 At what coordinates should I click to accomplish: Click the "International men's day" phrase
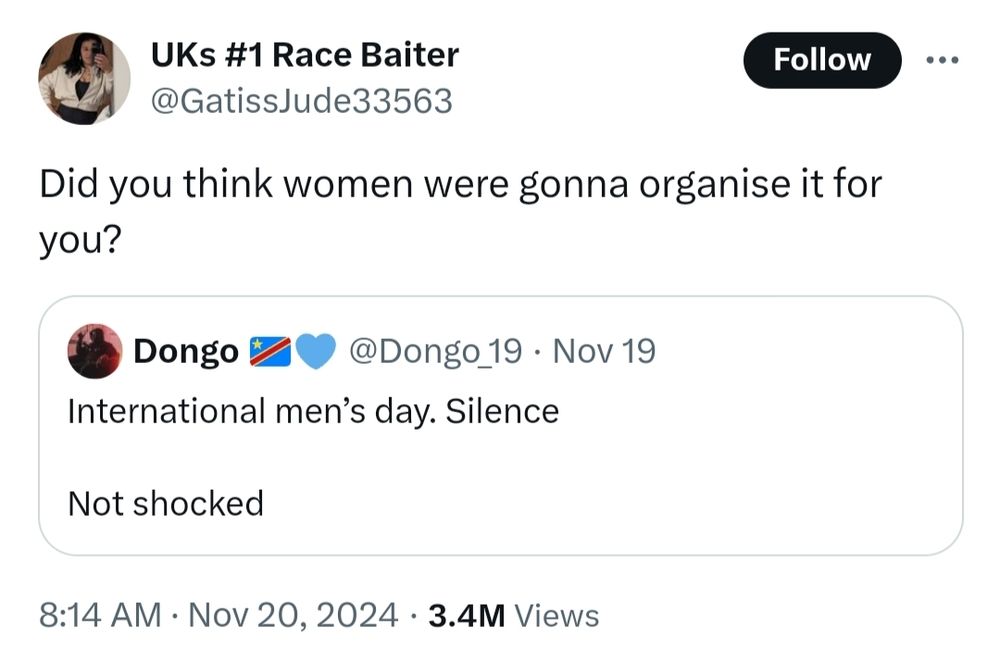tap(249, 411)
